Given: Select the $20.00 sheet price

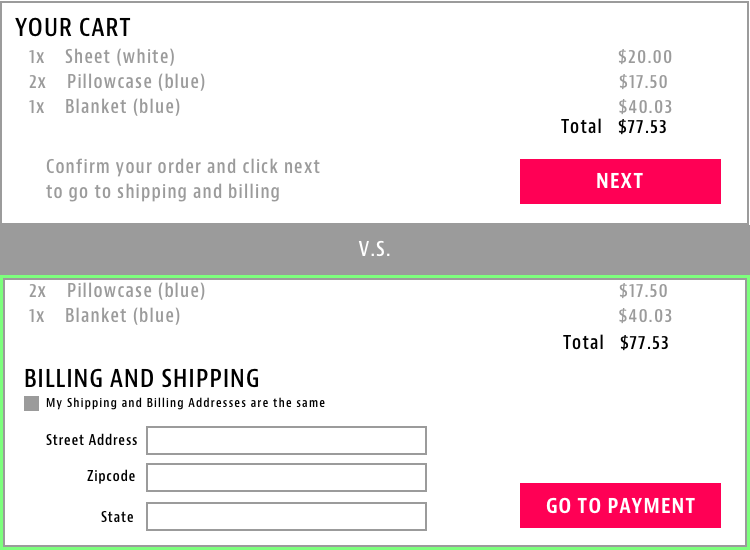Looking at the screenshot, I should [x=645, y=57].
